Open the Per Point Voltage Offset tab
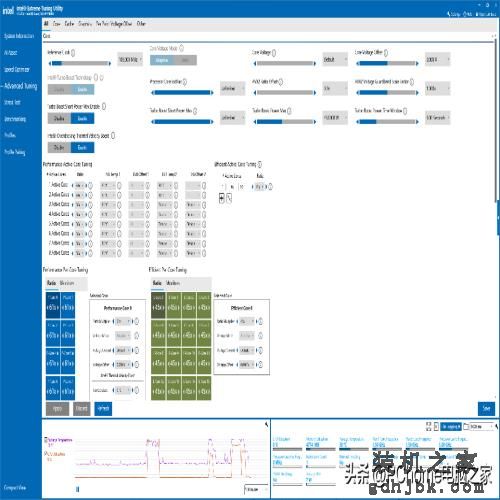 [x=114, y=24]
